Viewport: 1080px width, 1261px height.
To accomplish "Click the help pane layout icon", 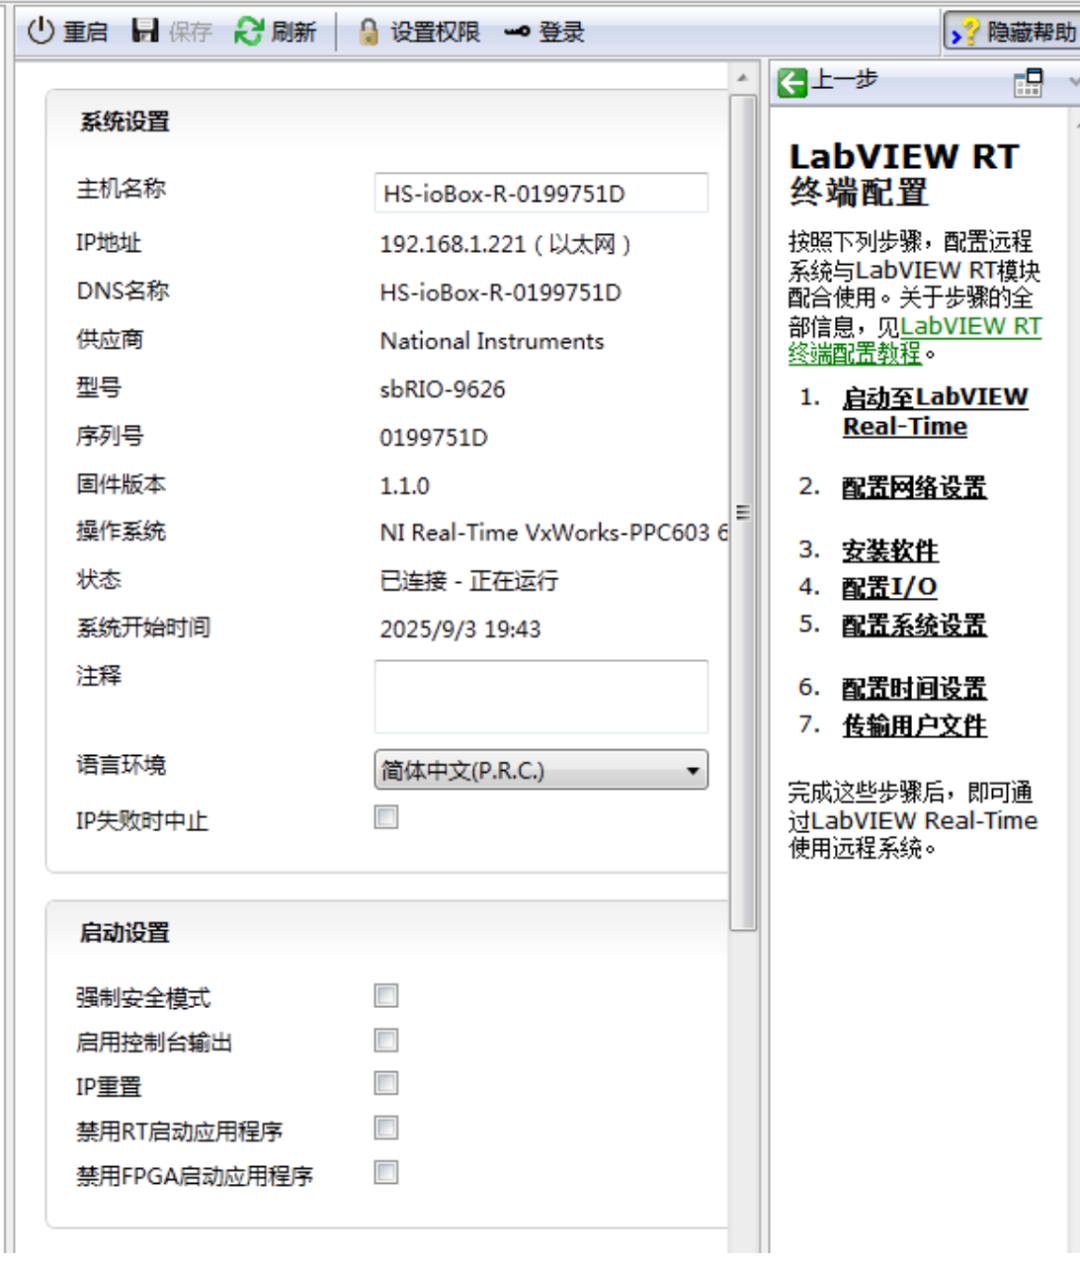I will 1028,82.
